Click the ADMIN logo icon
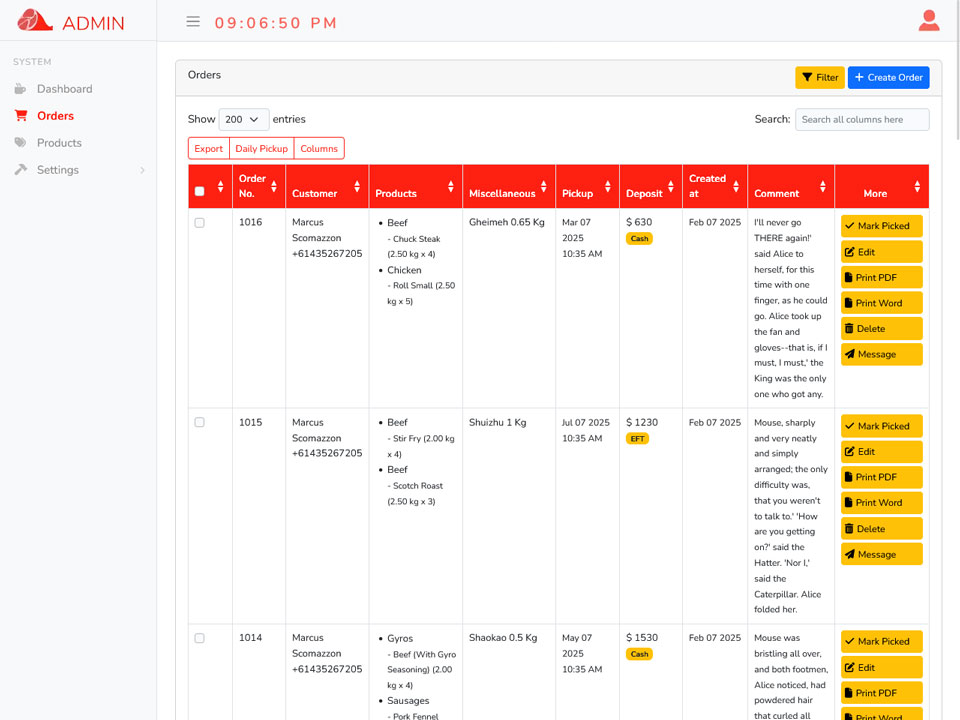 point(35,21)
